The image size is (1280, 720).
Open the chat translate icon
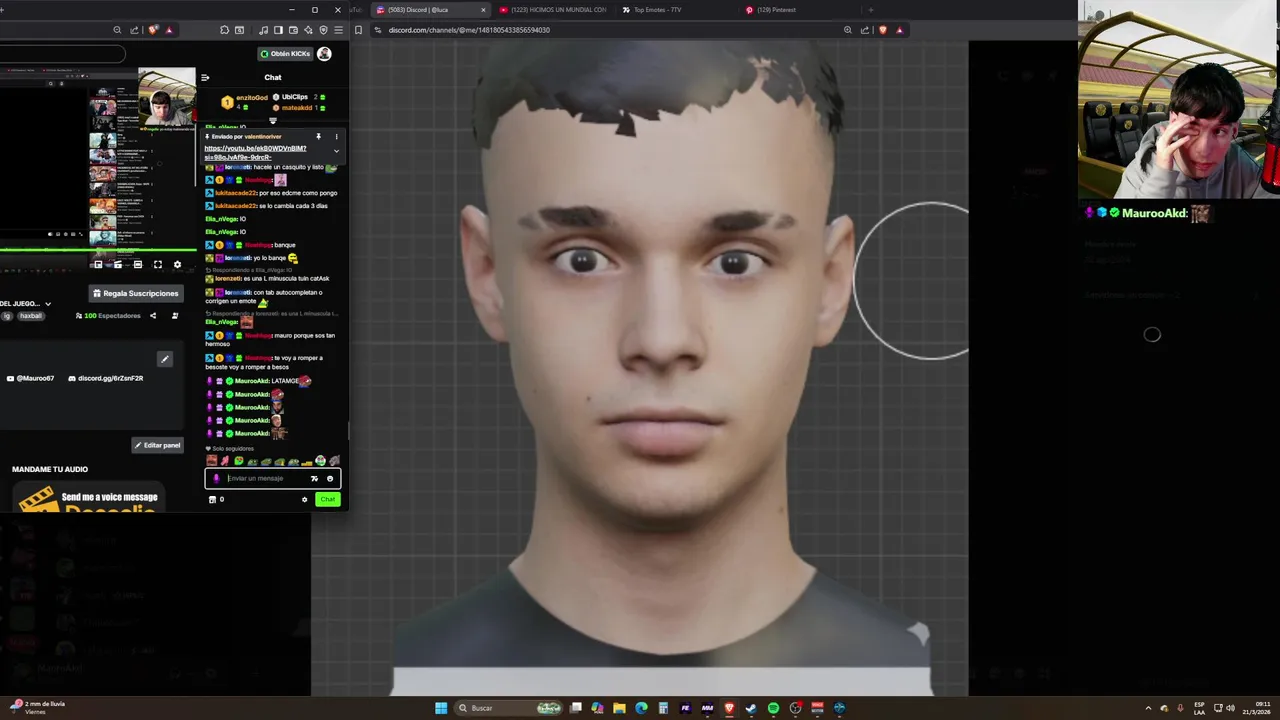pos(314,478)
